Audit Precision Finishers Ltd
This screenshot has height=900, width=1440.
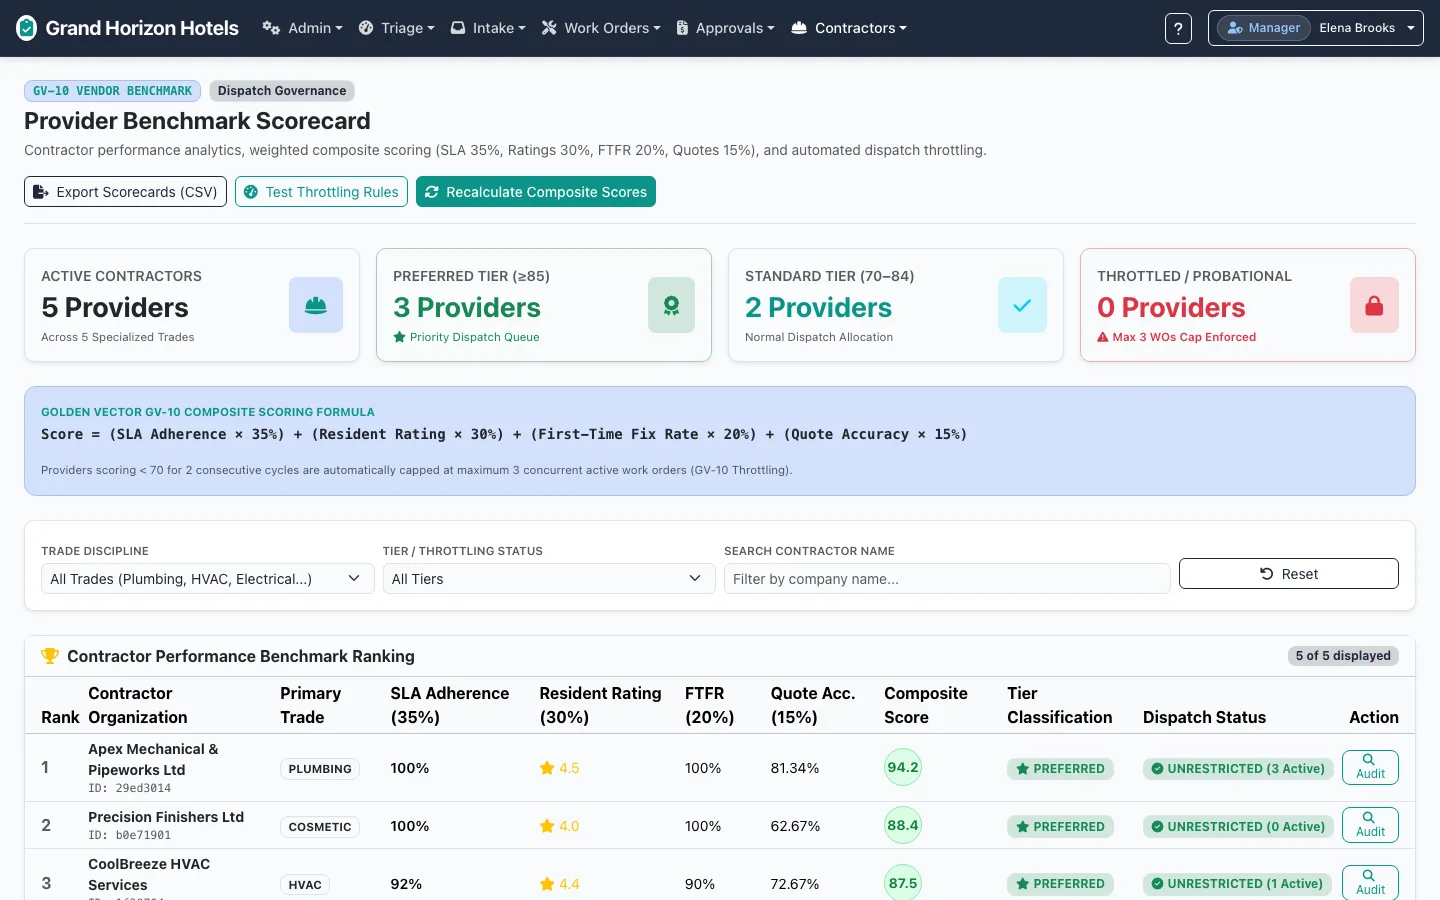tap(1370, 825)
